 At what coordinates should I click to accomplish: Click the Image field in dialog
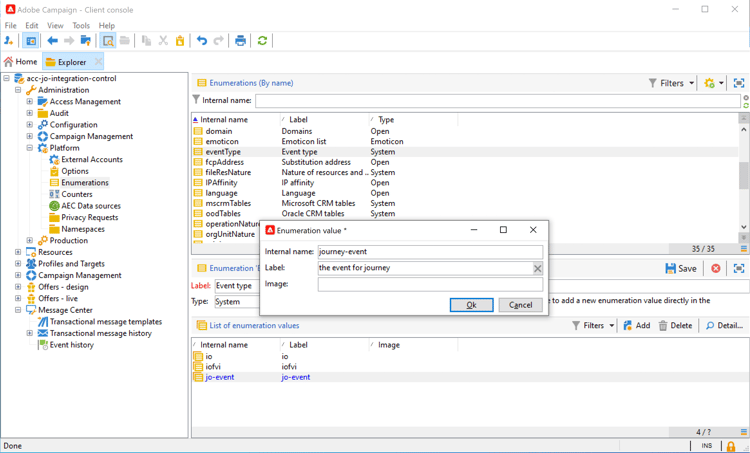coord(430,285)
